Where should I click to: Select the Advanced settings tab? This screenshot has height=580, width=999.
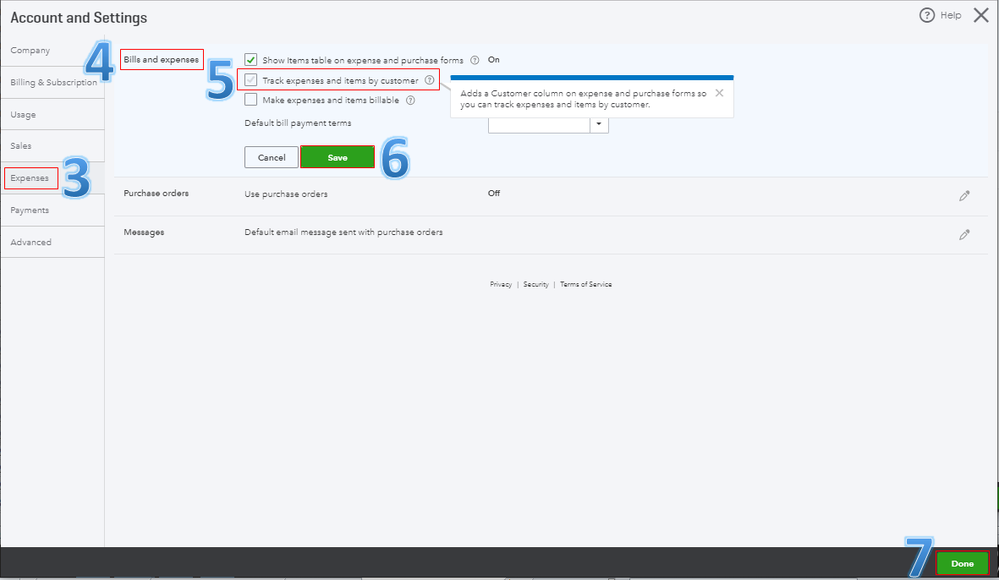click(30, 241)
